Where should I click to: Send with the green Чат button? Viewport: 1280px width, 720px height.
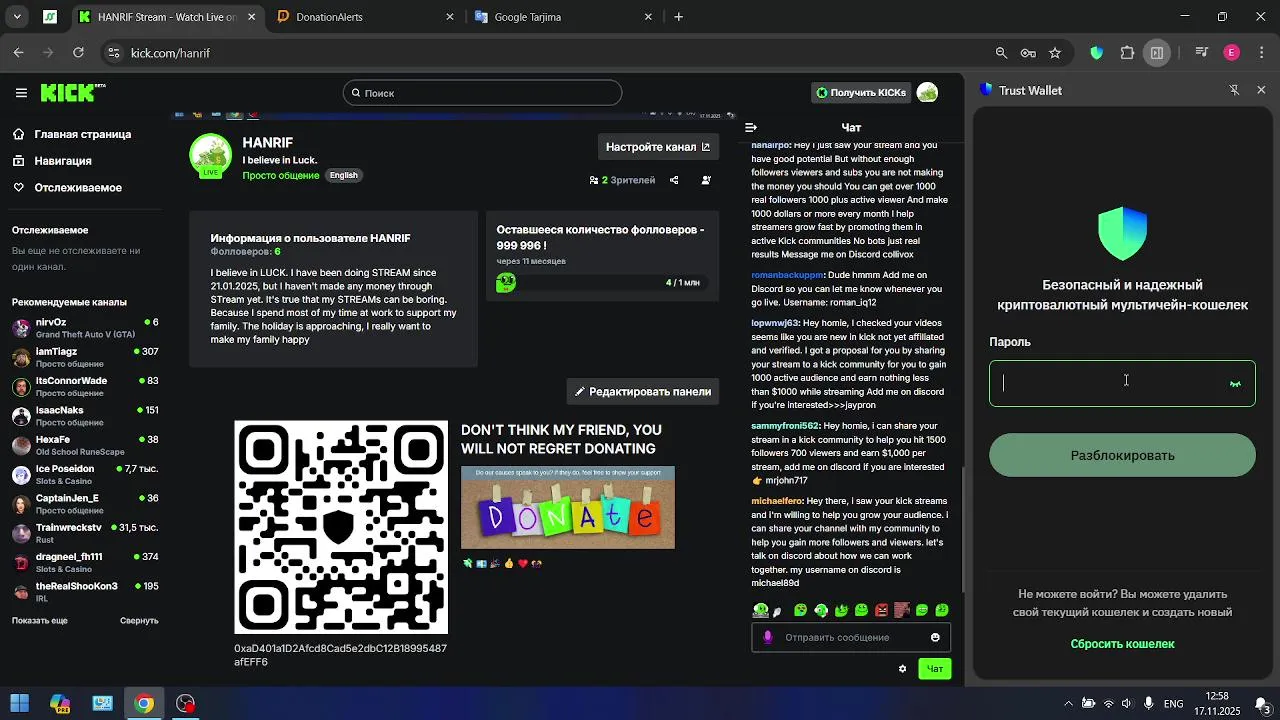(935, 669)
